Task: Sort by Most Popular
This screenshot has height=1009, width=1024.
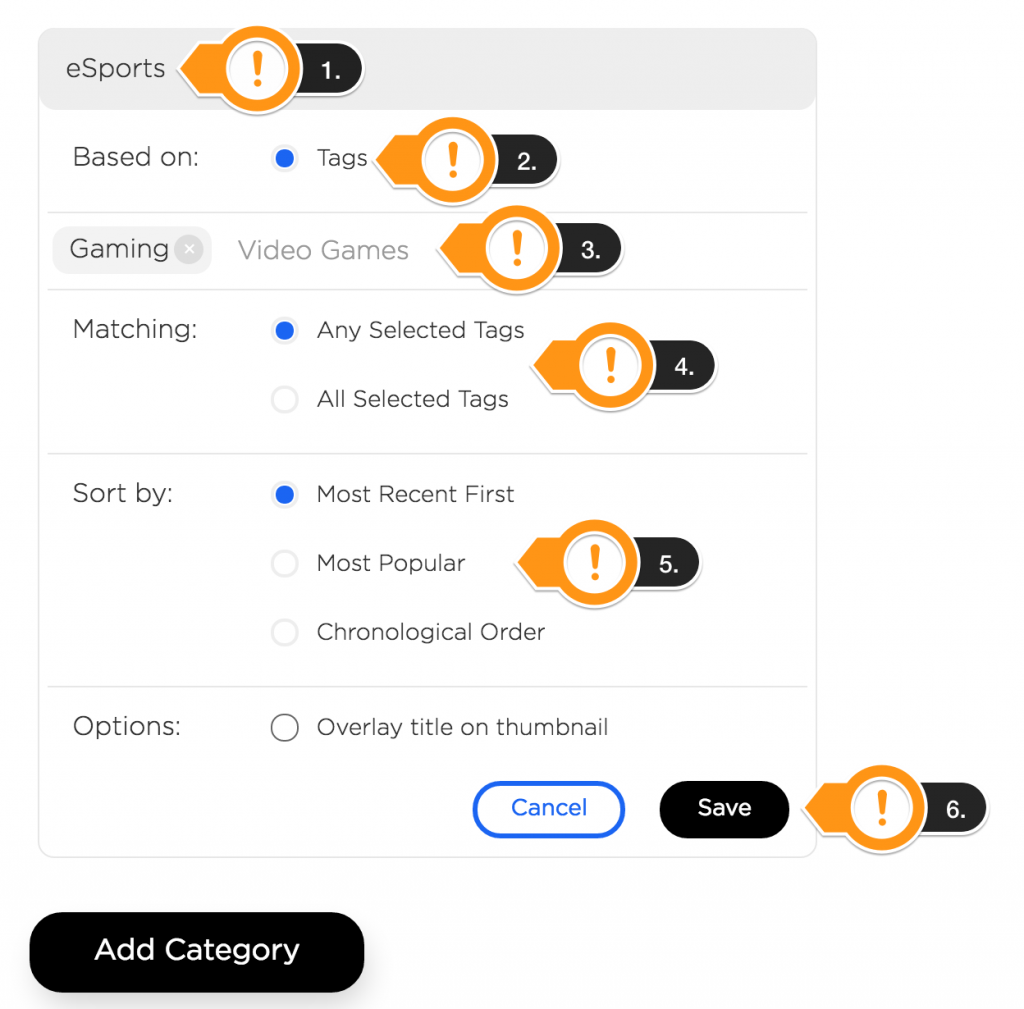Action: [285, 564]
